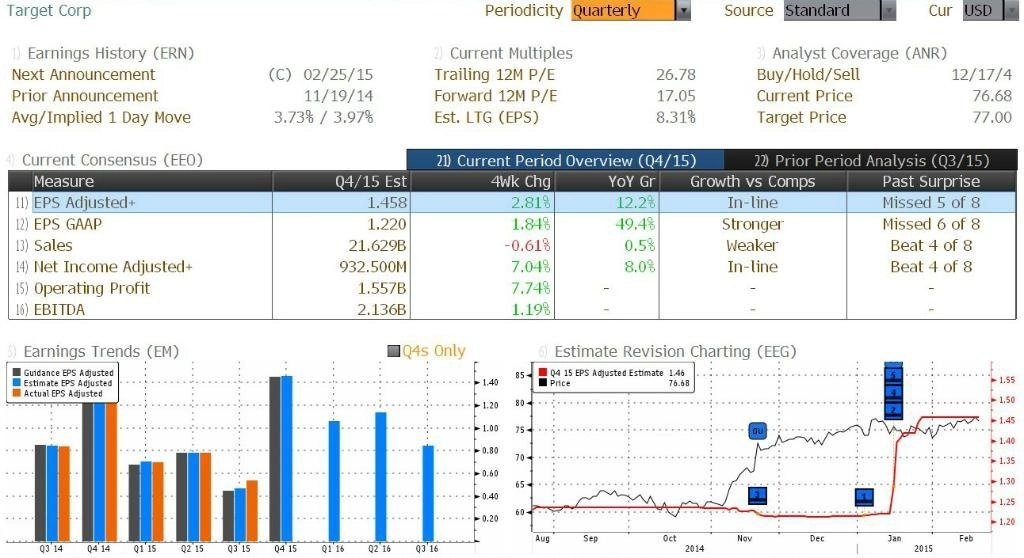Click blue Estimate EPS Adjusted legend swatch
1024x558 pixels.
click(x=17, y=383)
